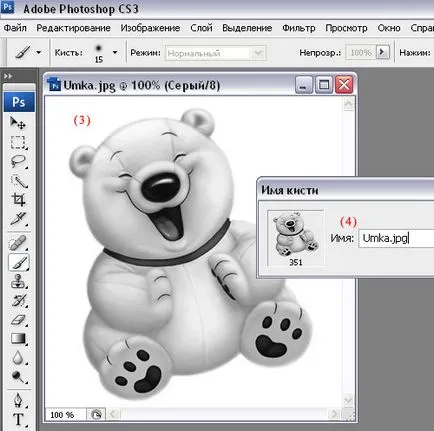Click the Ps logo atop the toolbox

(x=19, y=102)
